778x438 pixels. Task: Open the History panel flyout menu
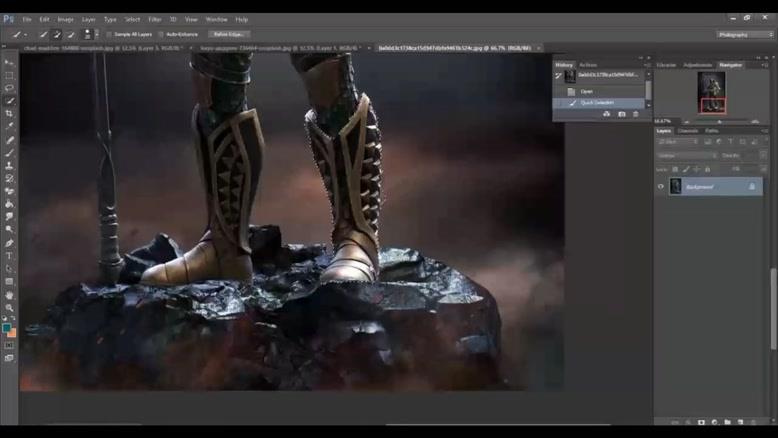(x=647, y=65)
